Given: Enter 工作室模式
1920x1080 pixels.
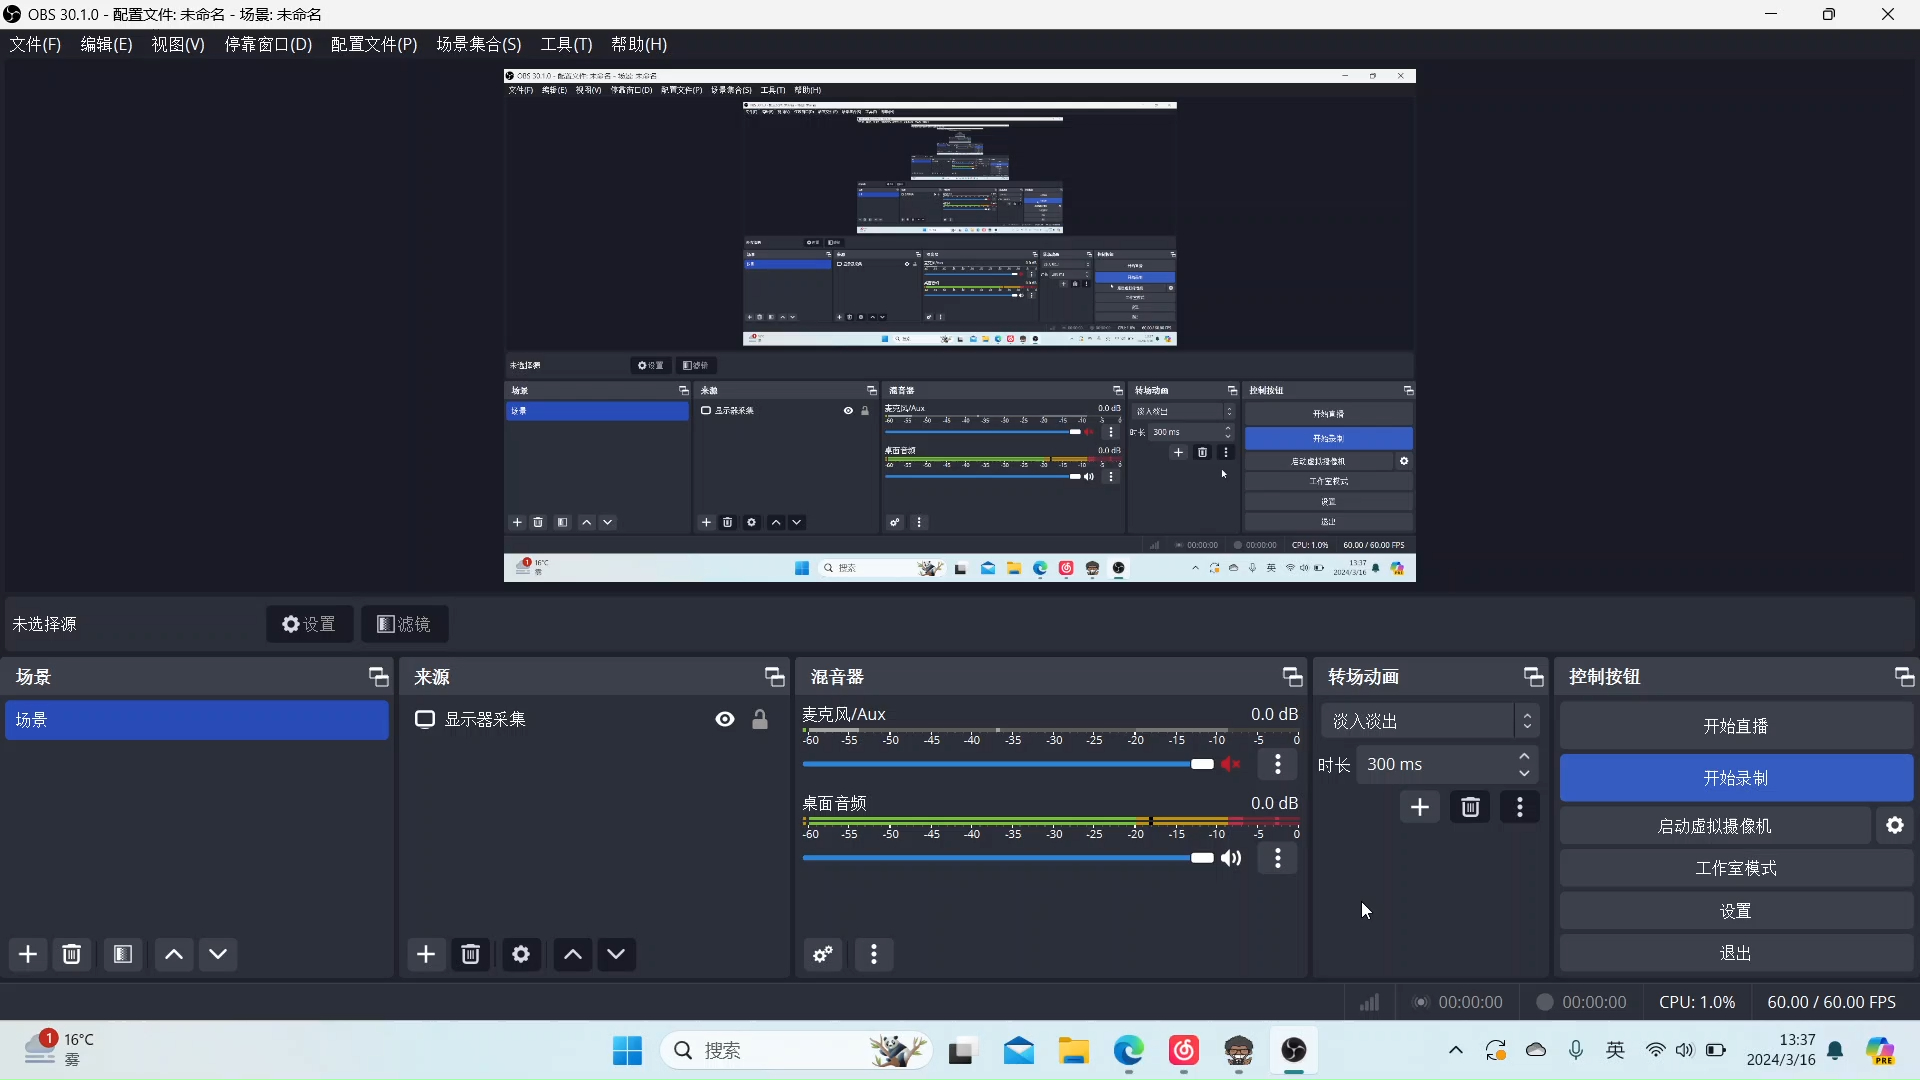Looking at the screenshot, I should tap(1736, 868).
